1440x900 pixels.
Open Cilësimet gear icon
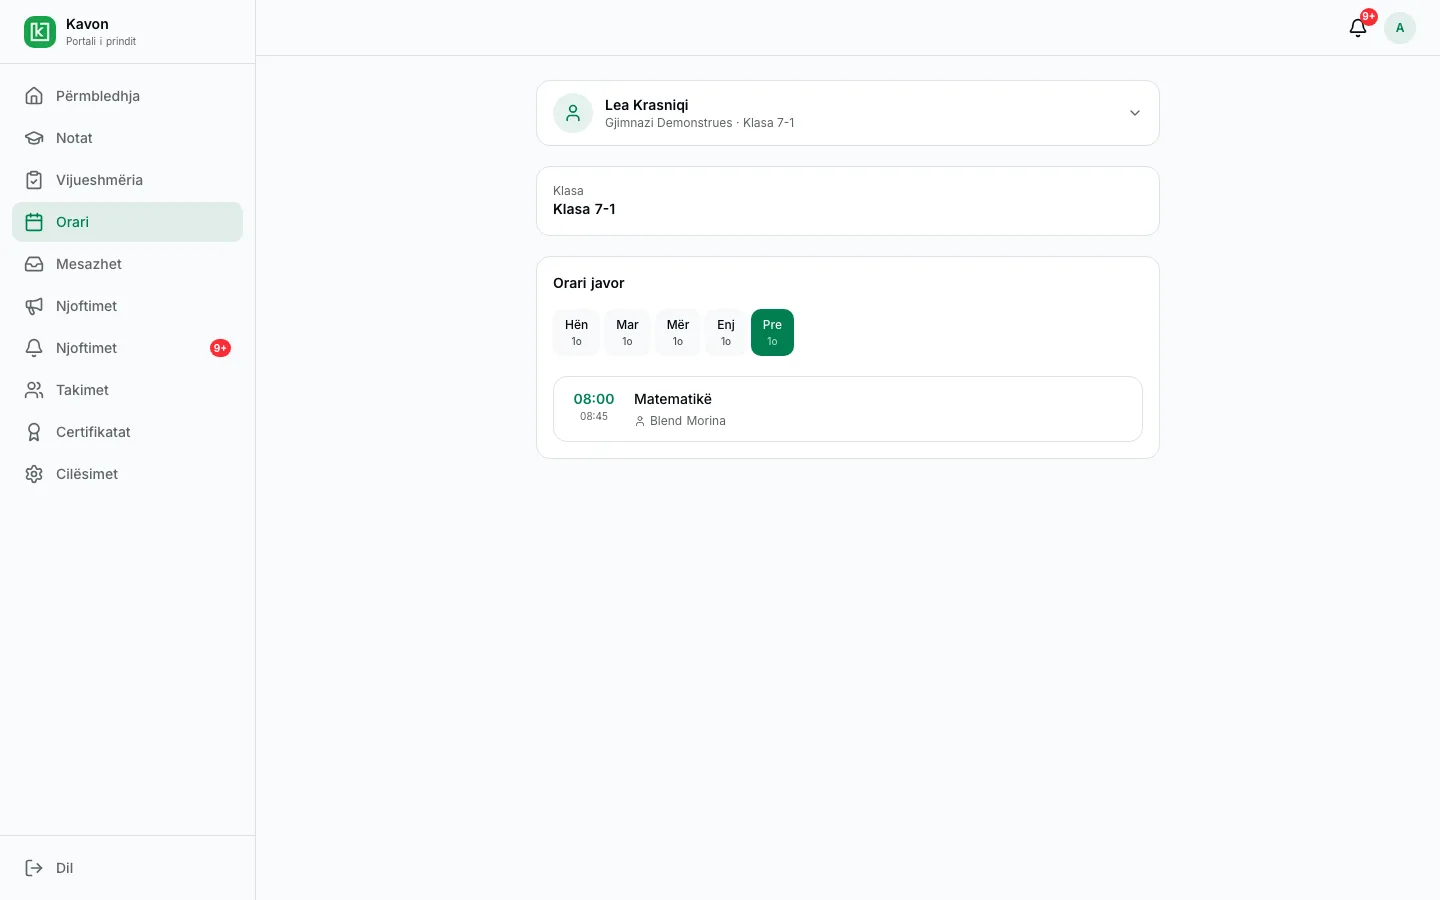click(34, 474)
